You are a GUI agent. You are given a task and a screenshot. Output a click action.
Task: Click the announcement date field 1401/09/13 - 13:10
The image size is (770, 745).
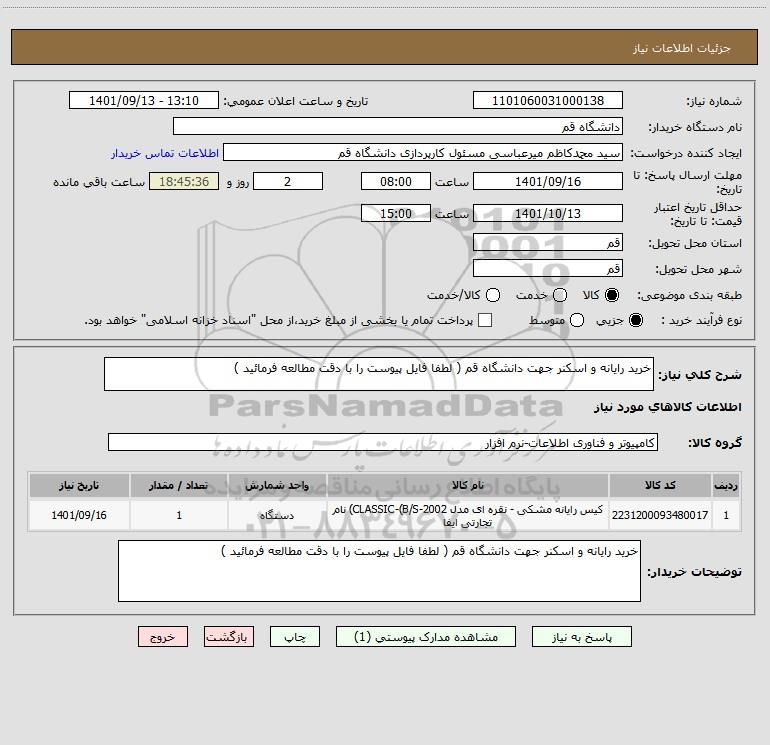(144, 101)
